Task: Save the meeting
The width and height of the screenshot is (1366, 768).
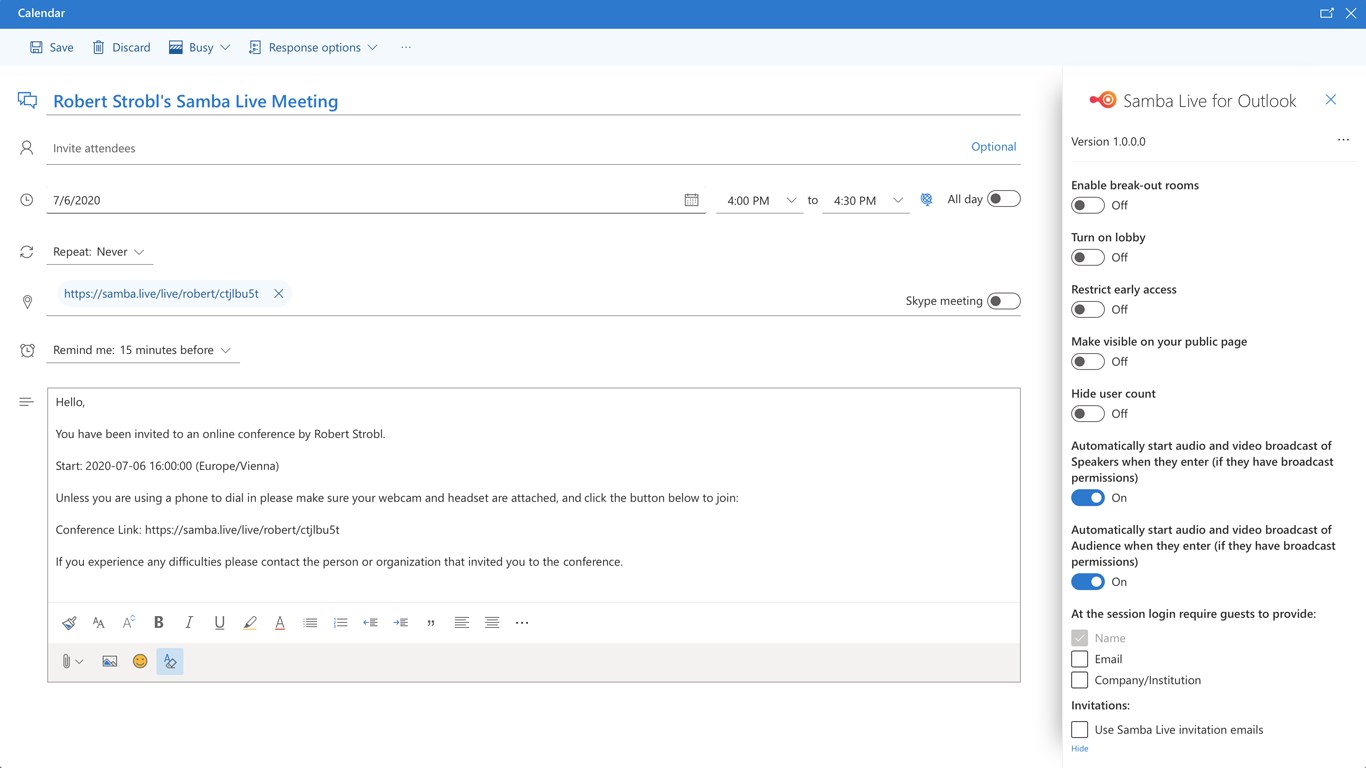Action: [x=52, y=47]
